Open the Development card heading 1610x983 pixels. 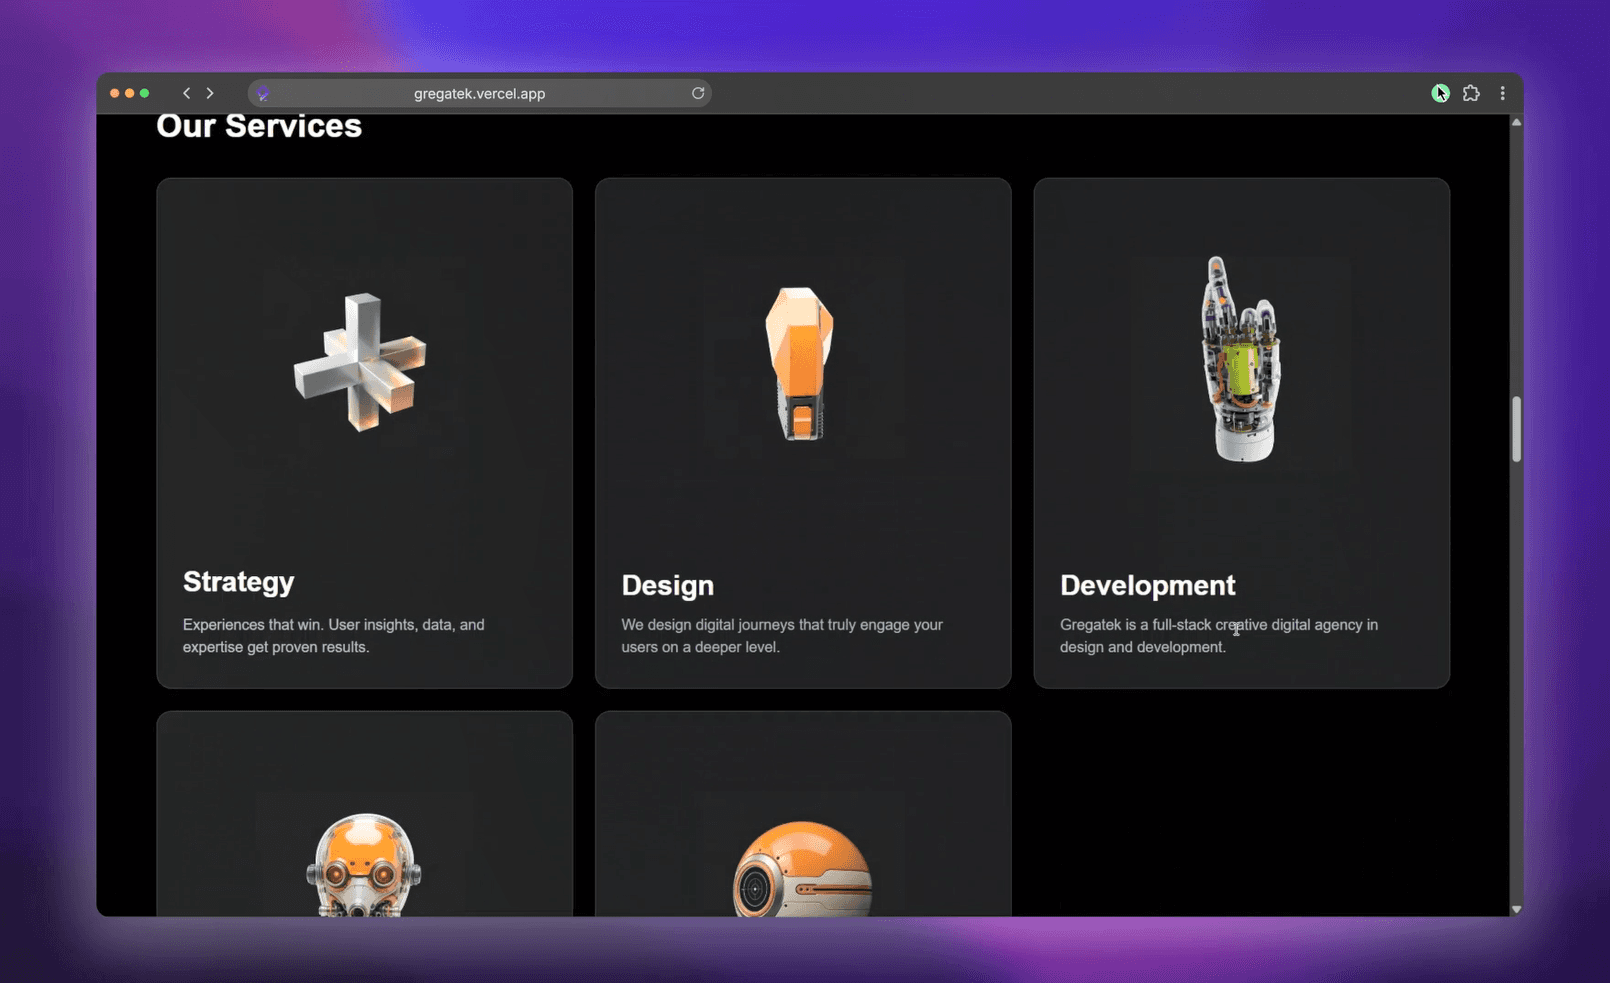(1147, 585)
